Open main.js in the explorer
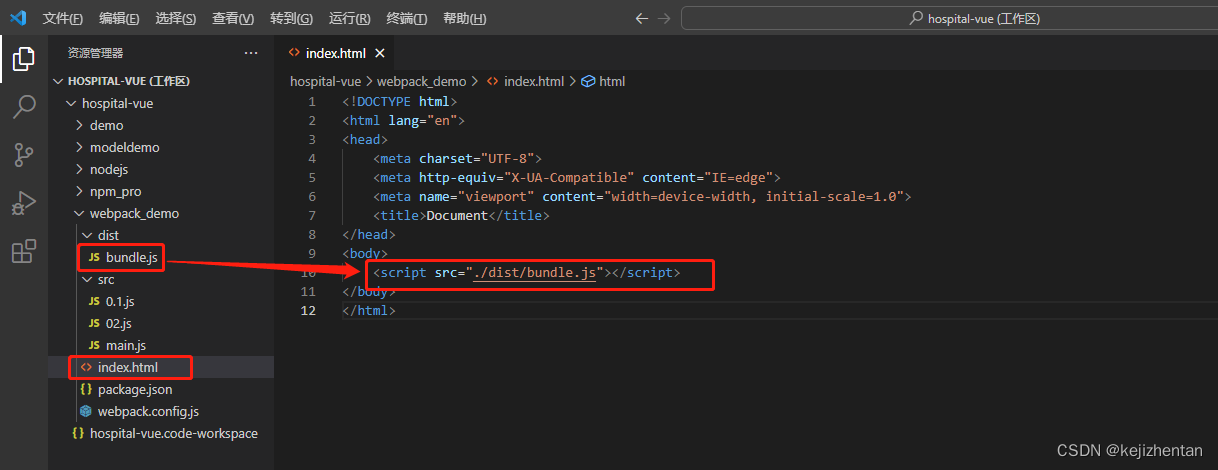The image size is (1218, 470). click(x=161, y=345)
